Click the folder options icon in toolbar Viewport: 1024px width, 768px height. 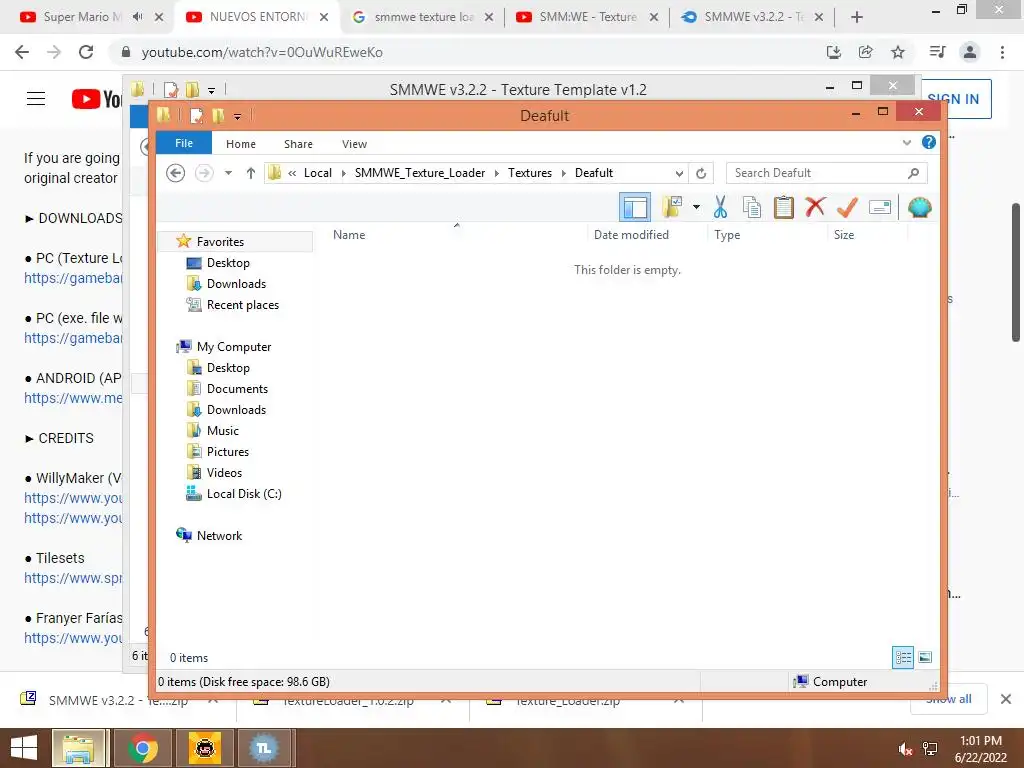672,207
